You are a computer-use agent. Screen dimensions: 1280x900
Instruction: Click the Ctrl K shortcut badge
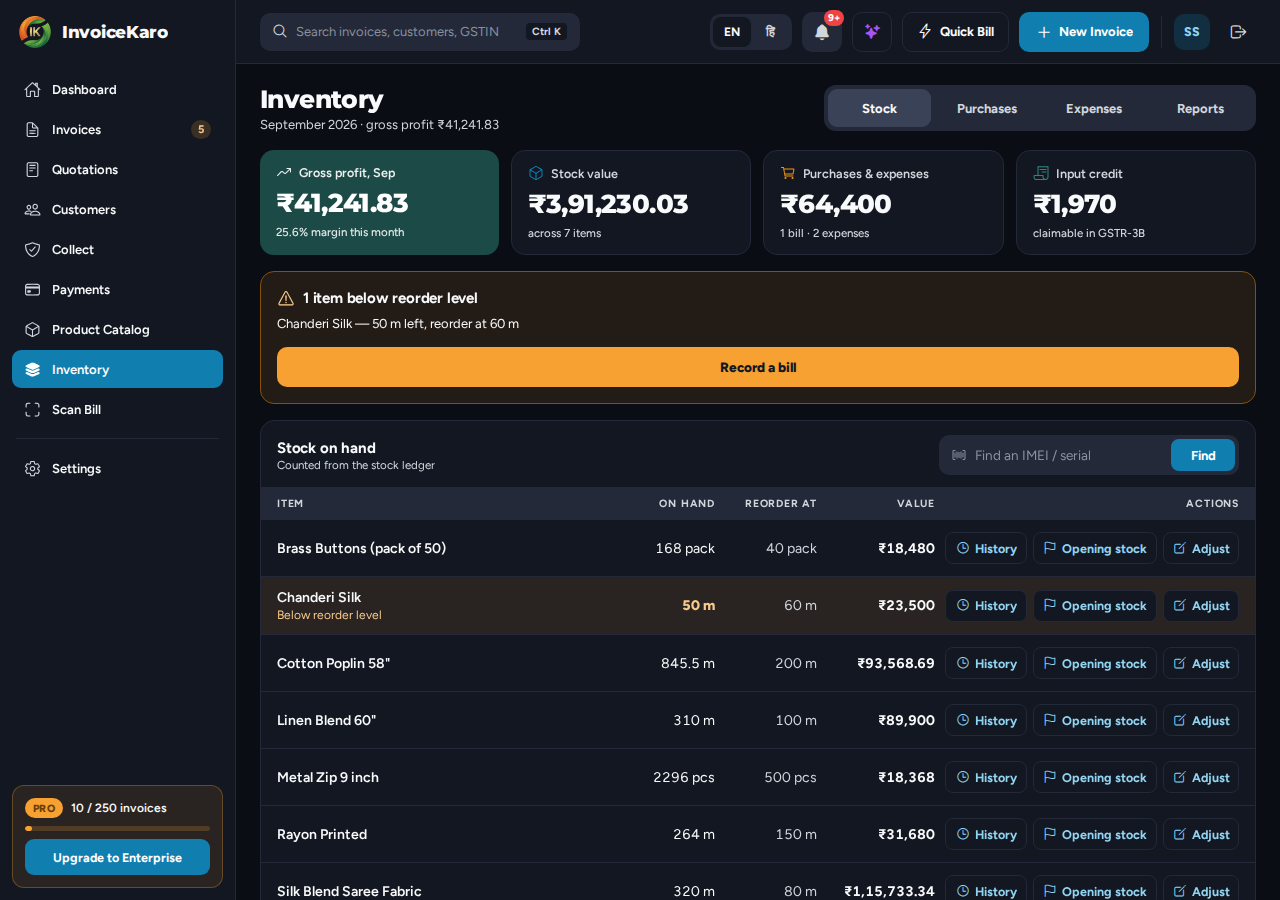[x=547, y=32]
